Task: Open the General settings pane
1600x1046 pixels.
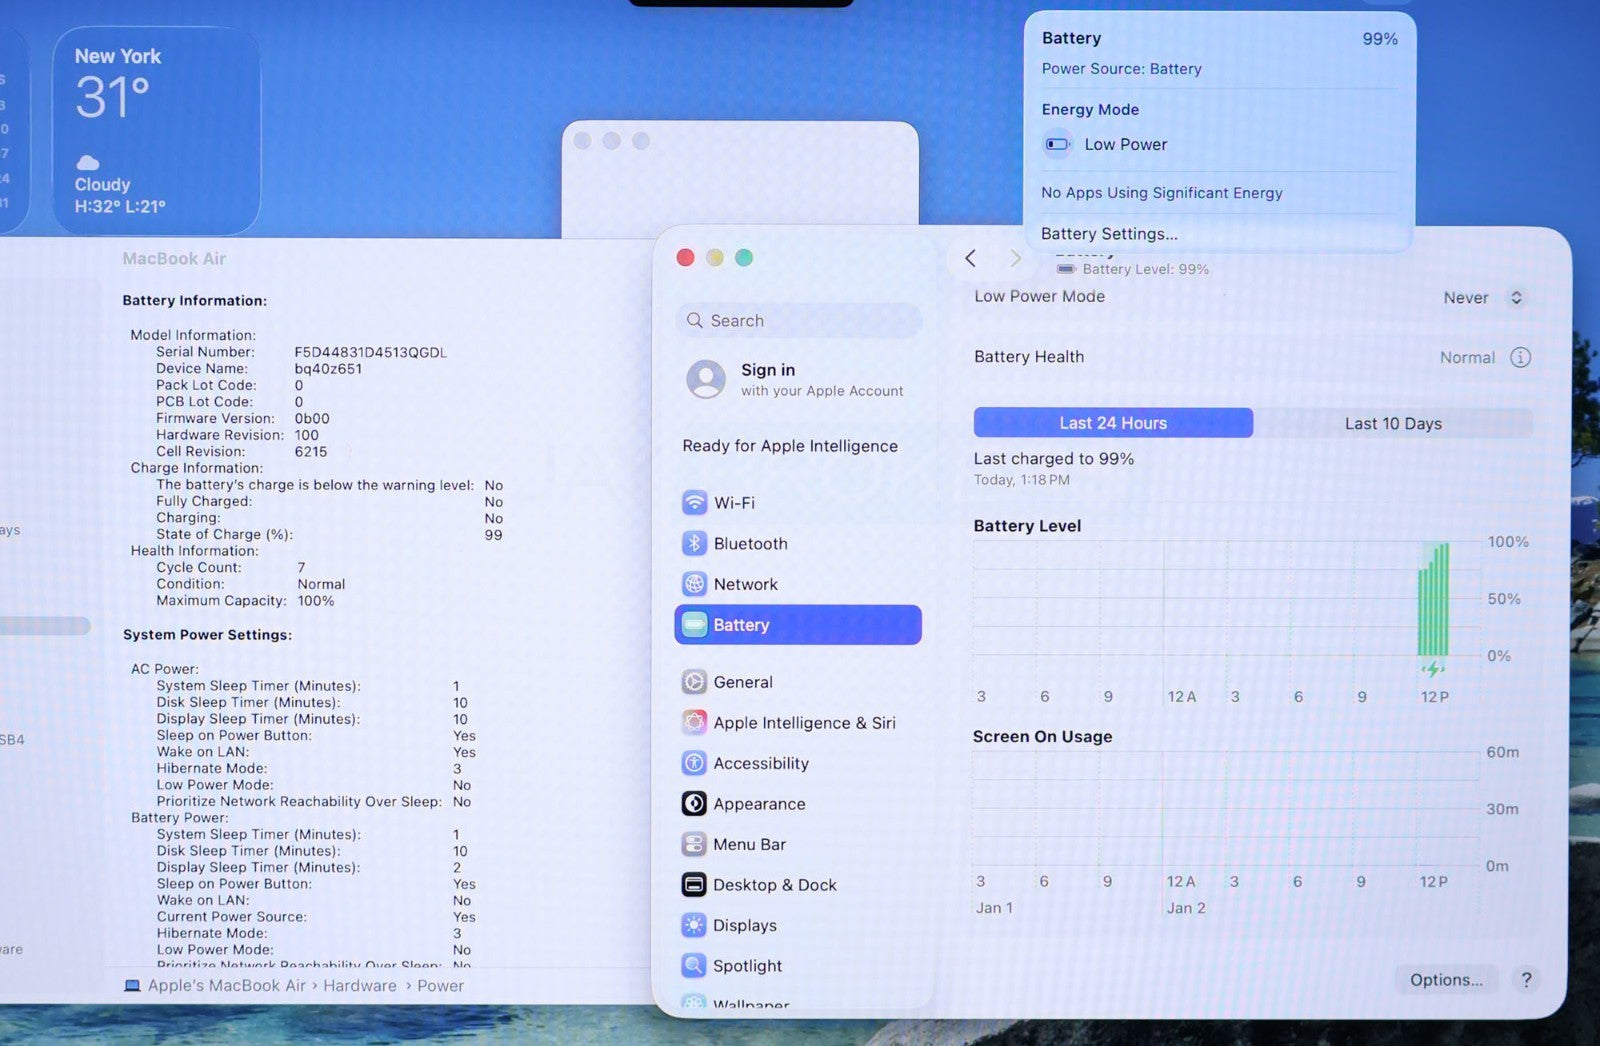Action: tap(742, 682)
